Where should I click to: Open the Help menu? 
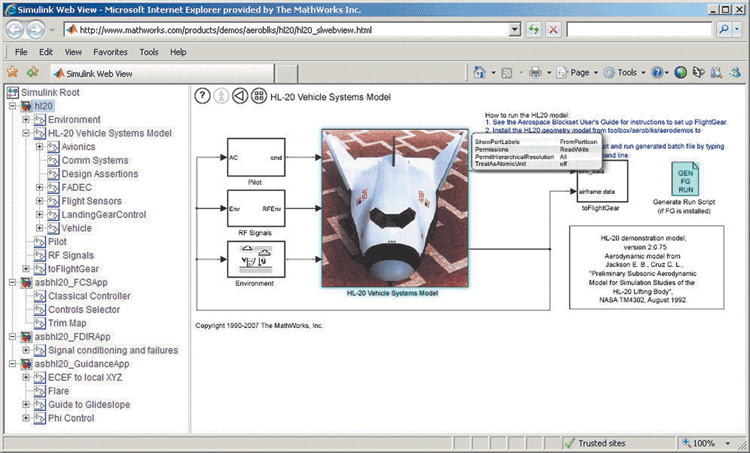click(178, 52)
